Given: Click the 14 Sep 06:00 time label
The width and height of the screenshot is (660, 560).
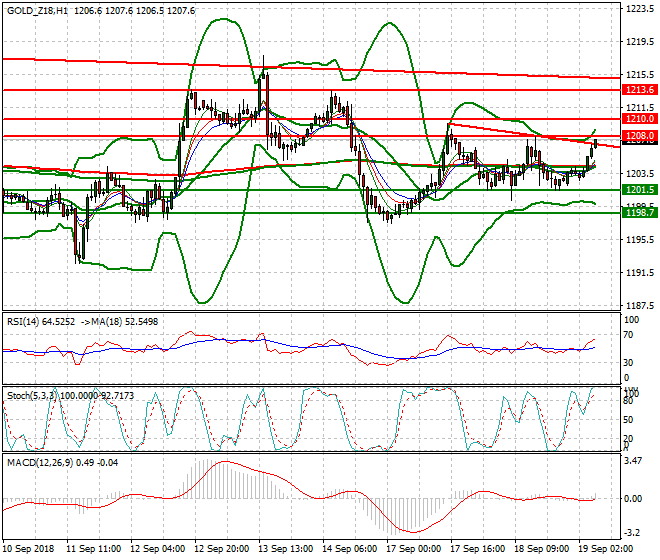Looking at the screenshot, I should coord(350,549).
